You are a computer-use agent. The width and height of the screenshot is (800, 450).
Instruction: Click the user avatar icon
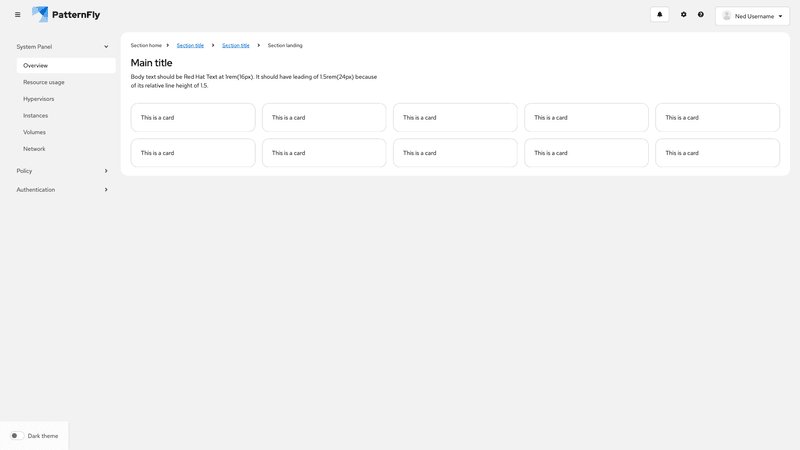727,16
